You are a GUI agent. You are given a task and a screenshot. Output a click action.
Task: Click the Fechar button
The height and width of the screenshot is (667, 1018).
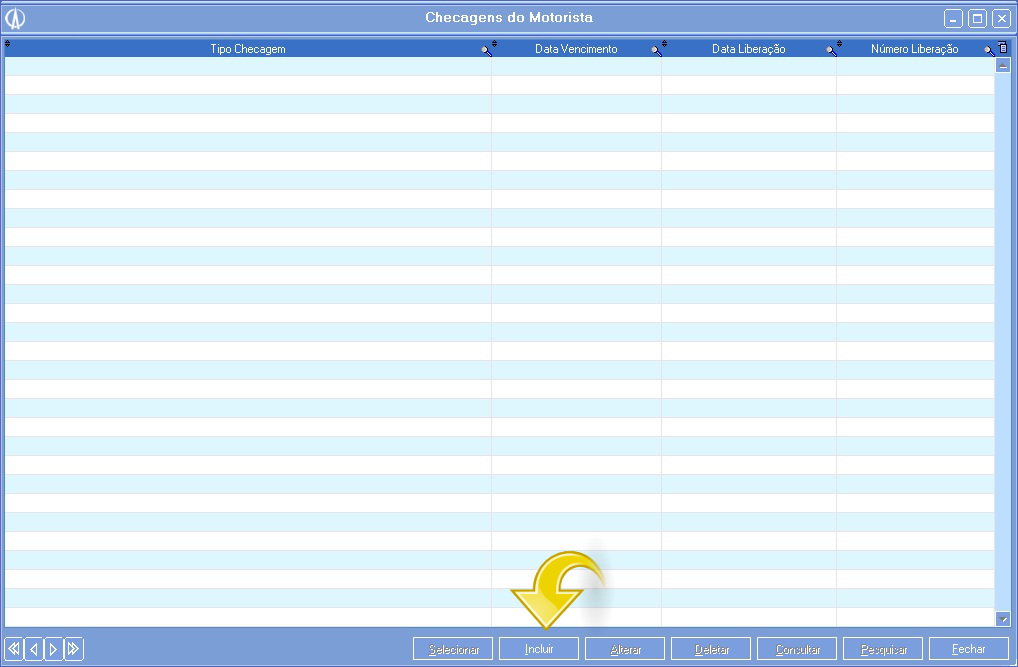click(x=968, y=649)
